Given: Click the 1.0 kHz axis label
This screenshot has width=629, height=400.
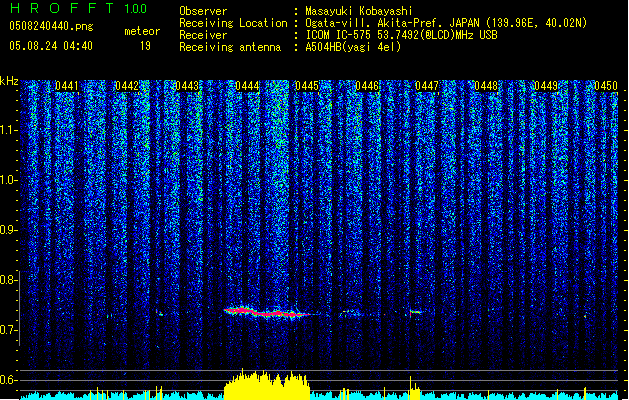Looking at the screenshot, I should 9,180.
